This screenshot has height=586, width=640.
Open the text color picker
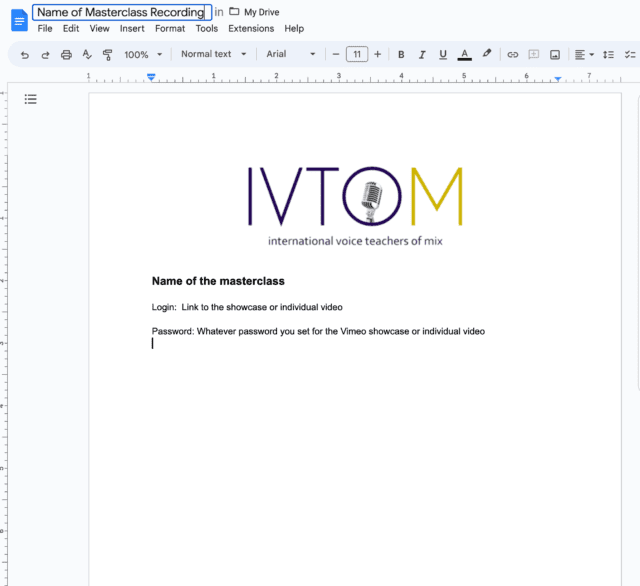tap(464, 55)
